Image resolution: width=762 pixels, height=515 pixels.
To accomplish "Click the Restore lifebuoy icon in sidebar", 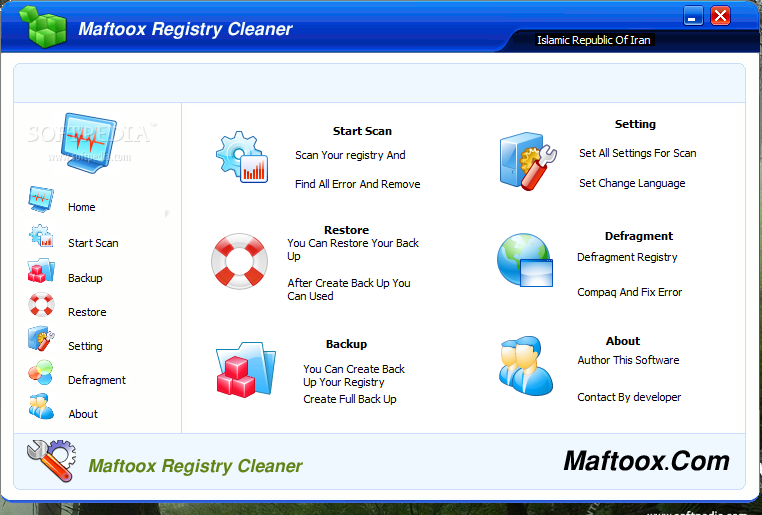I will point(41,305).
